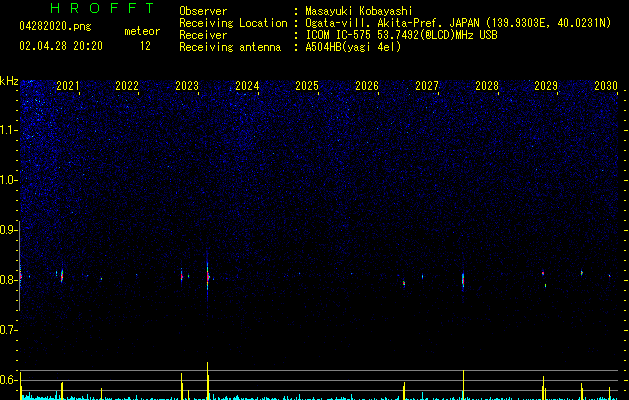Click the HROFFT title text
The width and height of the screenshot is (629, 400).
click(x=103, y=8)
